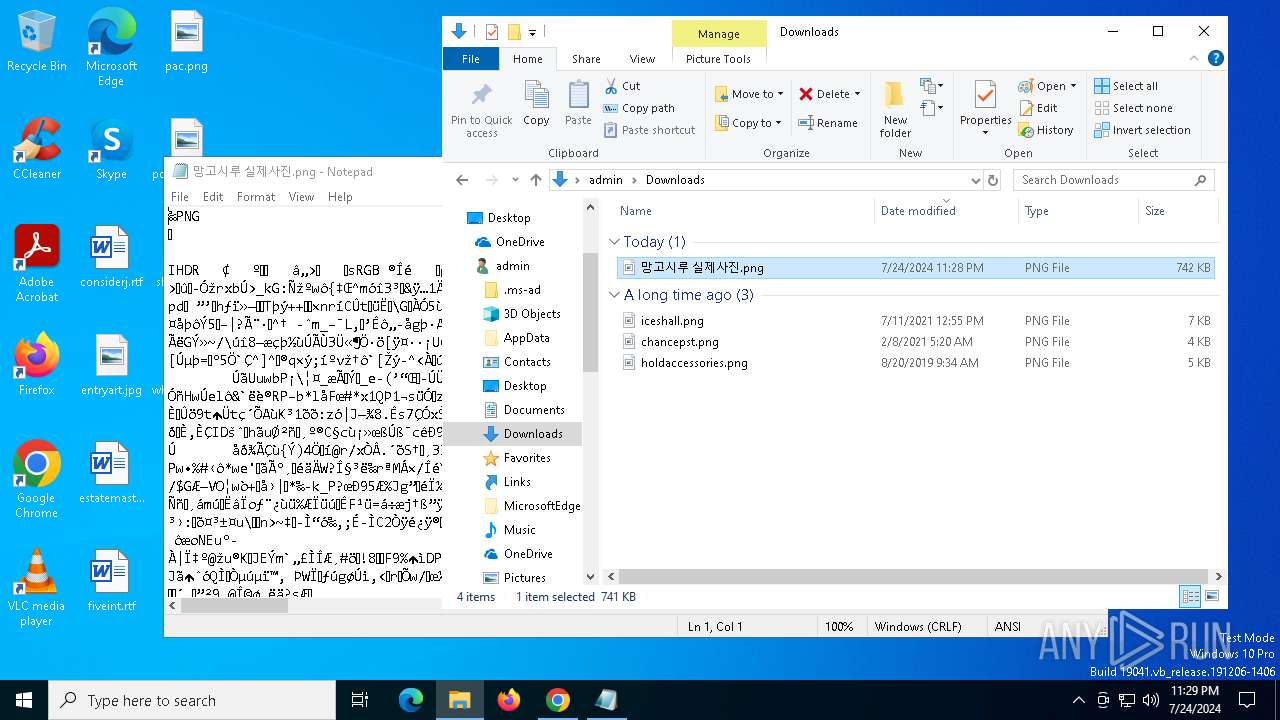Click Select all in ribbon

tap(1126, 86)
